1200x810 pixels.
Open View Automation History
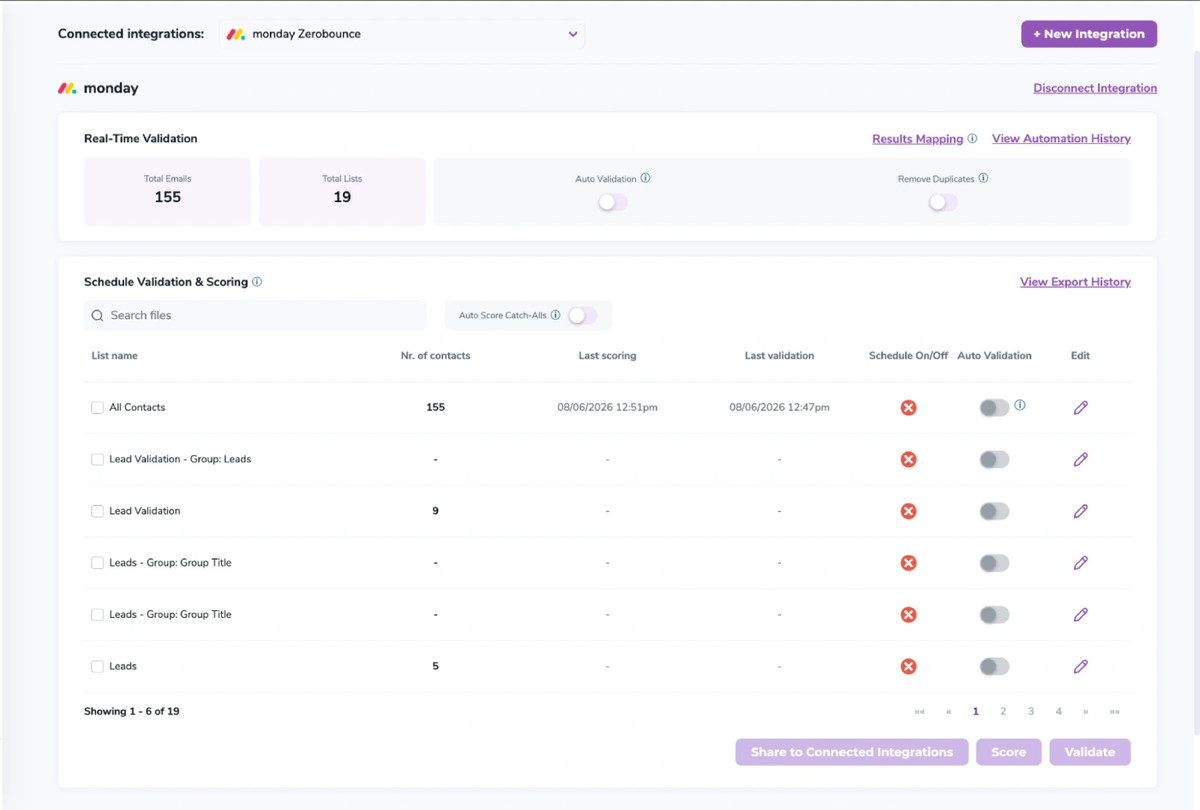pos(1061,139)
